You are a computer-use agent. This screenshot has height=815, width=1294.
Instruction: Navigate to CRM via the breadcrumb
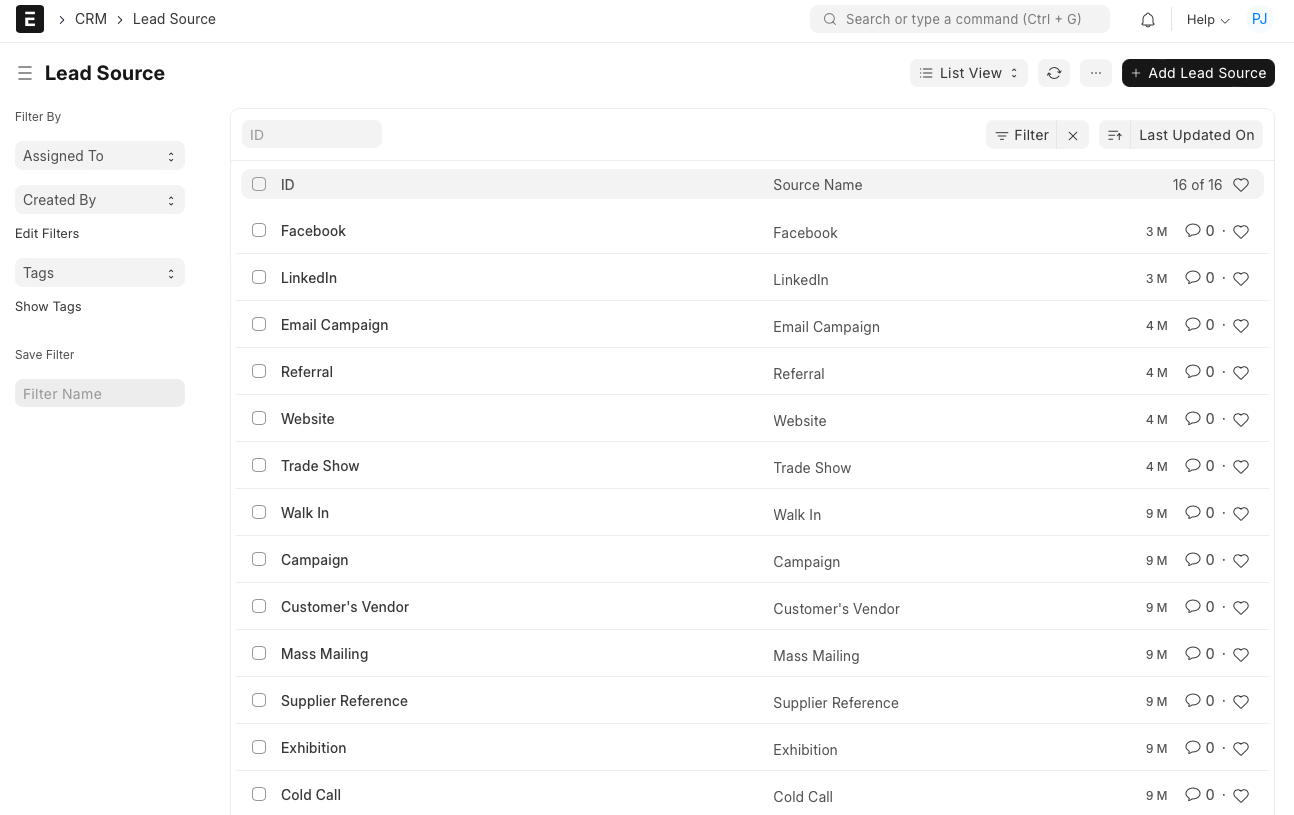(90, 18)
